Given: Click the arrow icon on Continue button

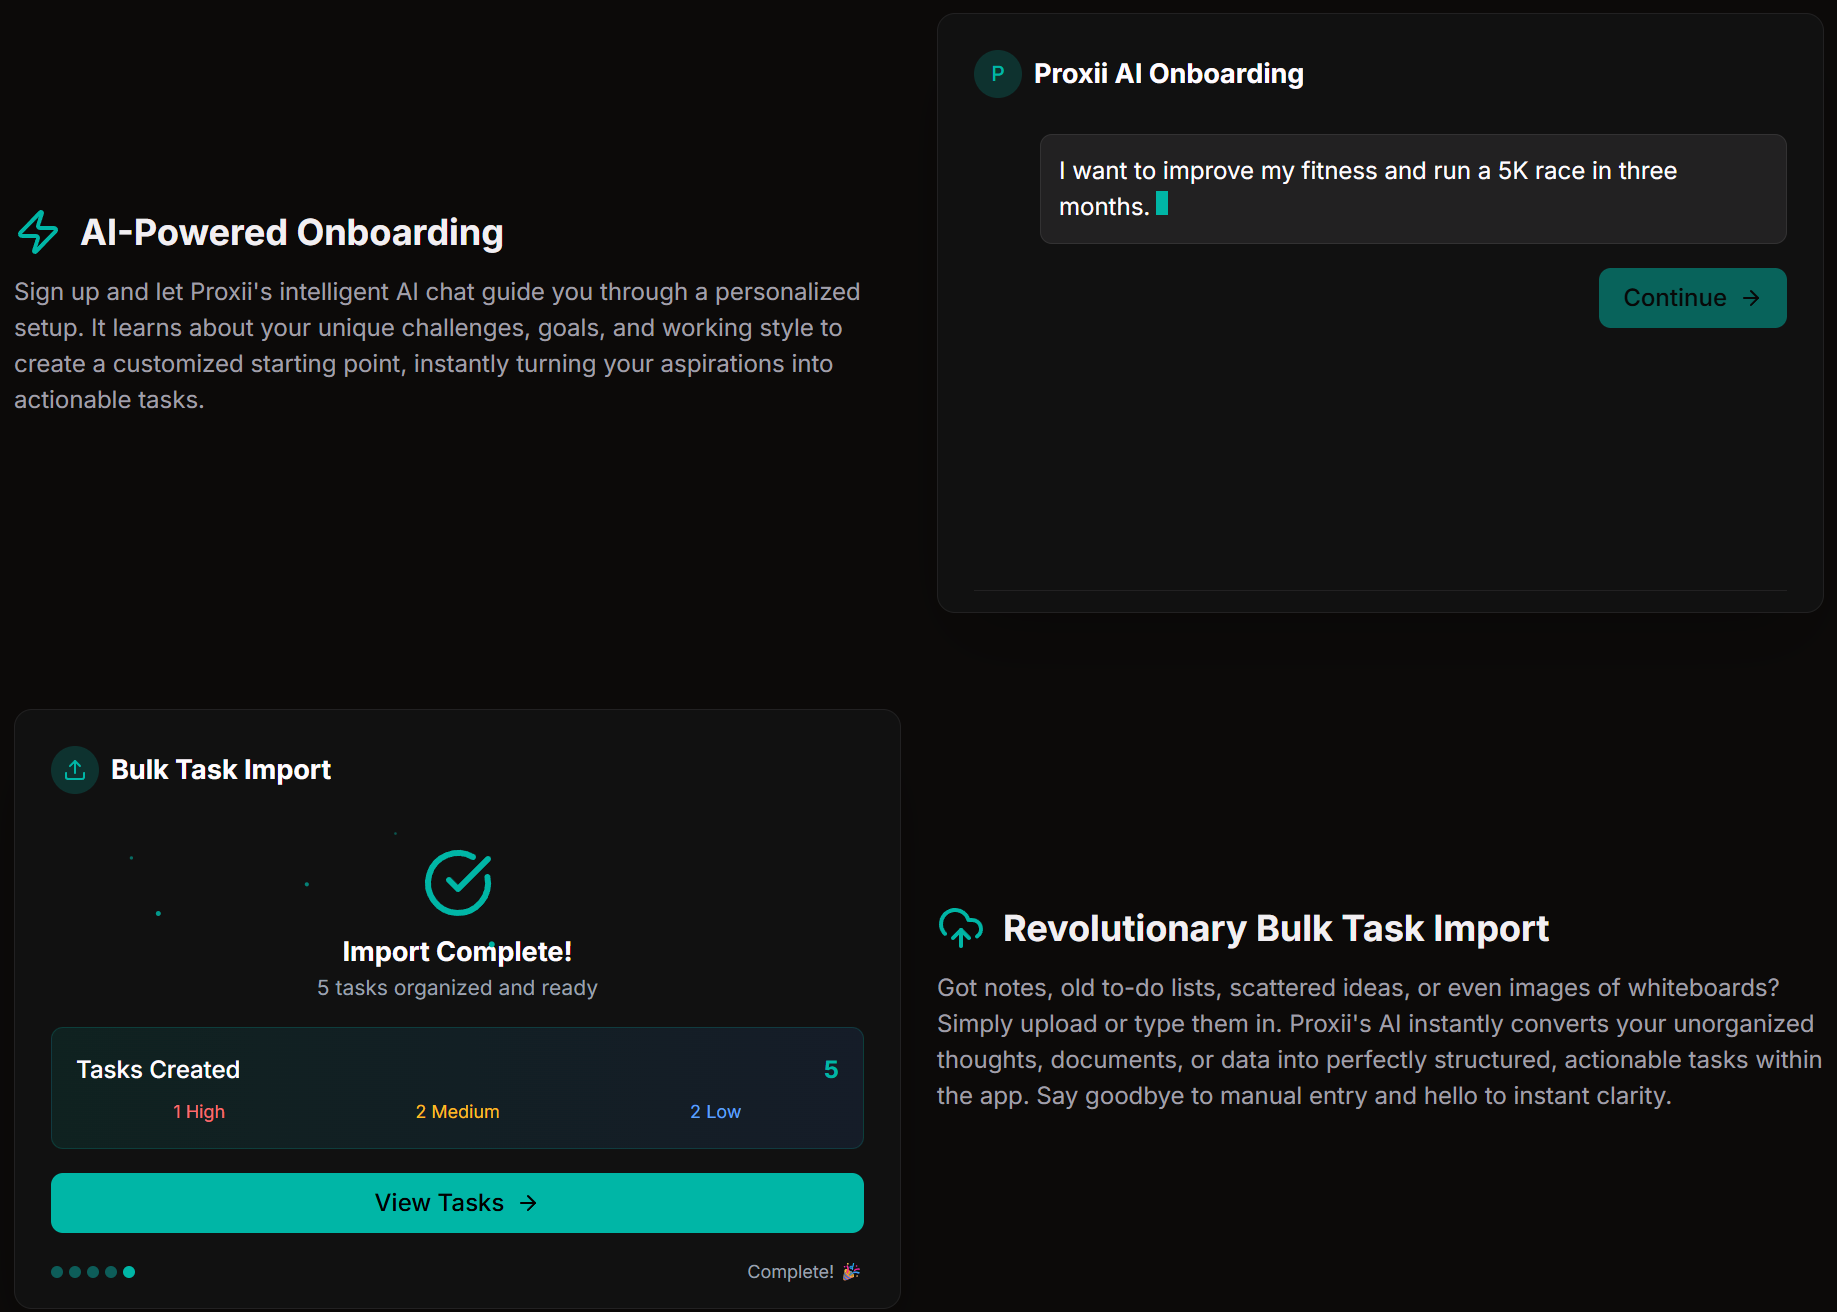Looking at the screenshot, I should [1751, 298].
